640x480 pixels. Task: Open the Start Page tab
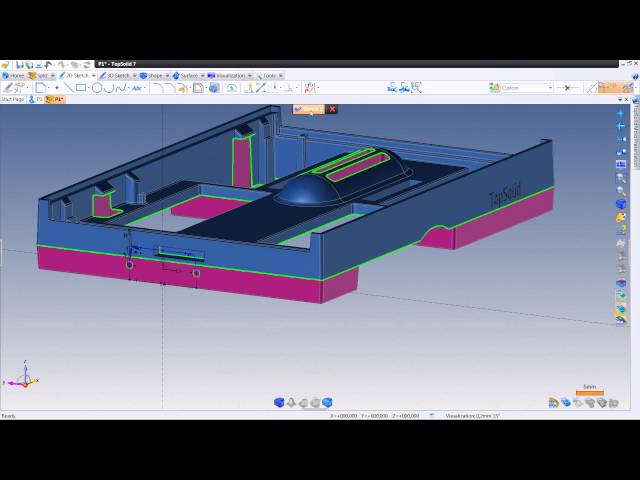(13, 100)
